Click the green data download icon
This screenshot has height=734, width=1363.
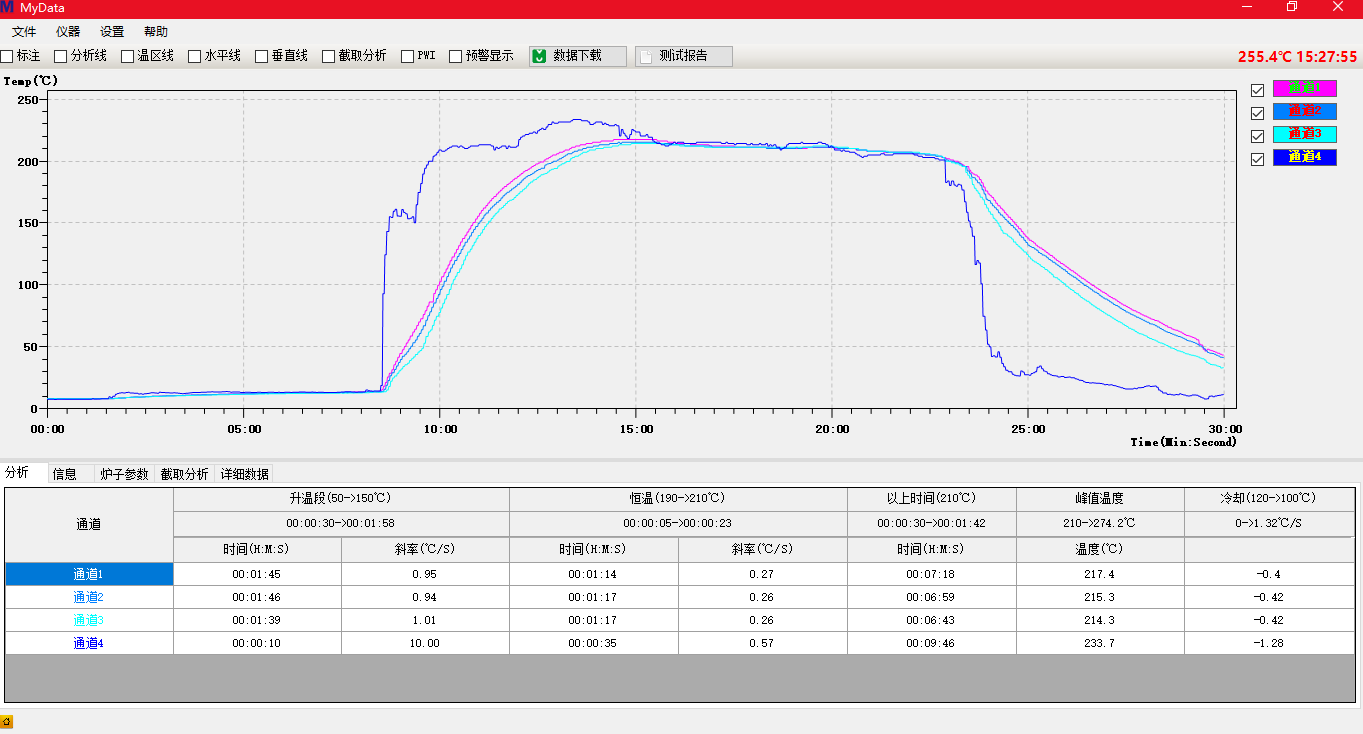click(540, 56)
